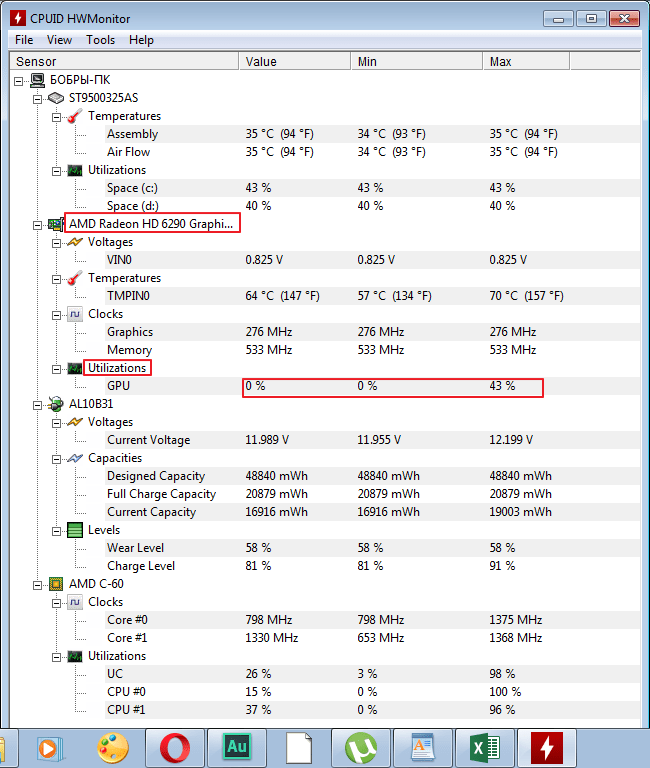Click the utilization icon under ST9500325AS
The width and height of the screenshot is (650, 768).
coord(75,170)
